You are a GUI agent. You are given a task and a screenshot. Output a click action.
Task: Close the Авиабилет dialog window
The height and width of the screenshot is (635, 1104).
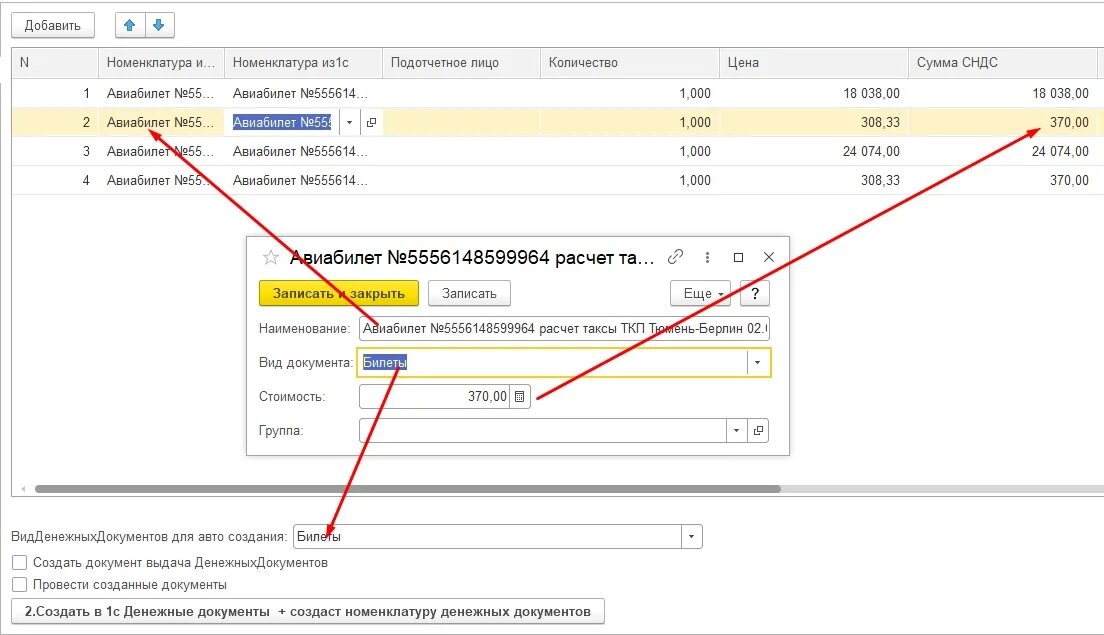point(769,258)
